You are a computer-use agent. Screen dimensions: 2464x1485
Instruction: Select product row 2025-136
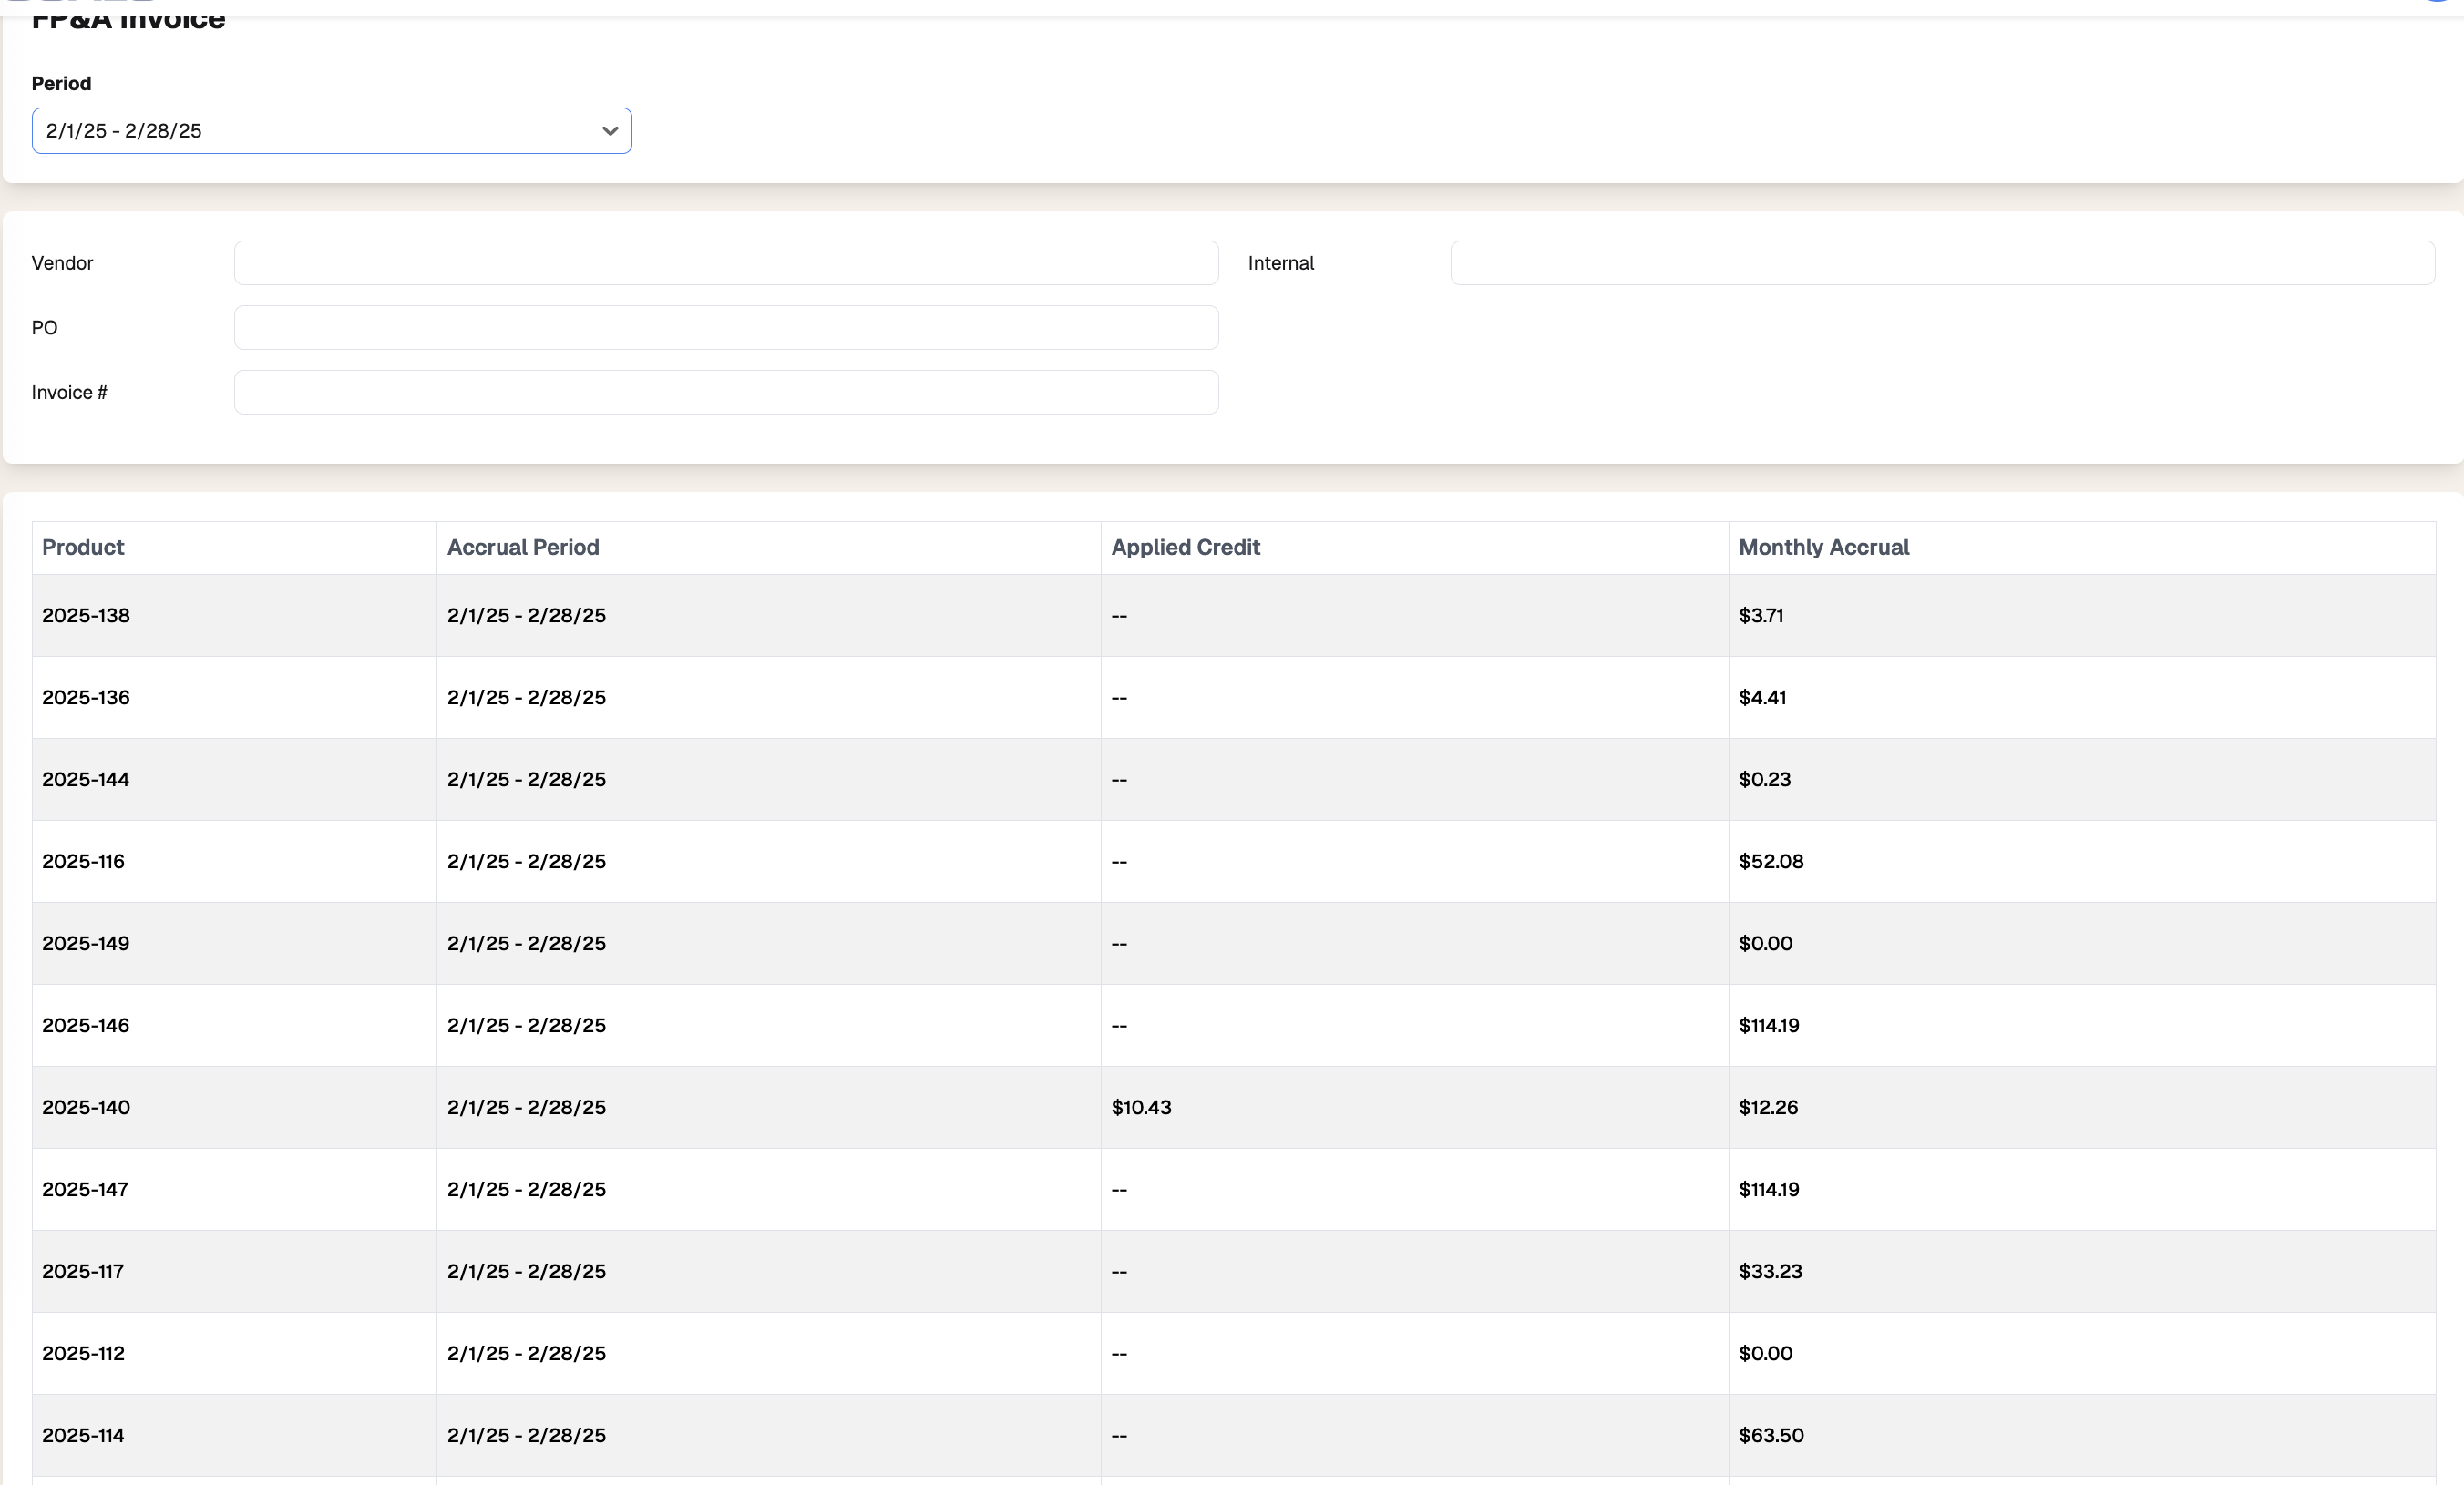tap(86, 697)
